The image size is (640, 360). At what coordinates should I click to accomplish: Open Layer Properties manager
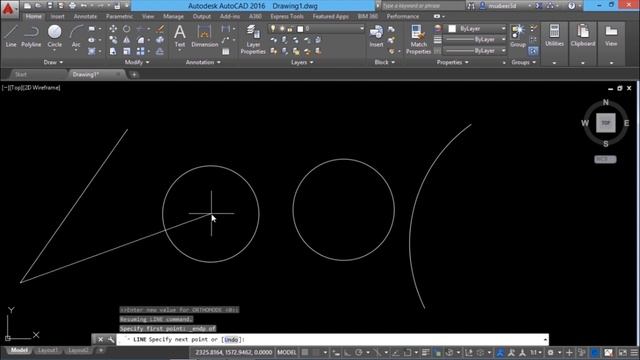[x=253, y=39]
